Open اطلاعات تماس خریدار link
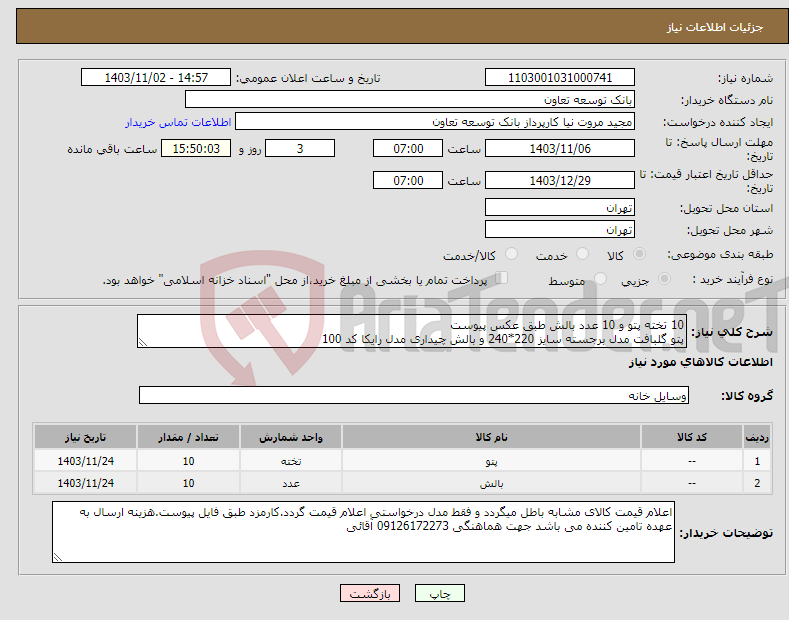Viewport: 789px width, 620px height. (178, 122)
